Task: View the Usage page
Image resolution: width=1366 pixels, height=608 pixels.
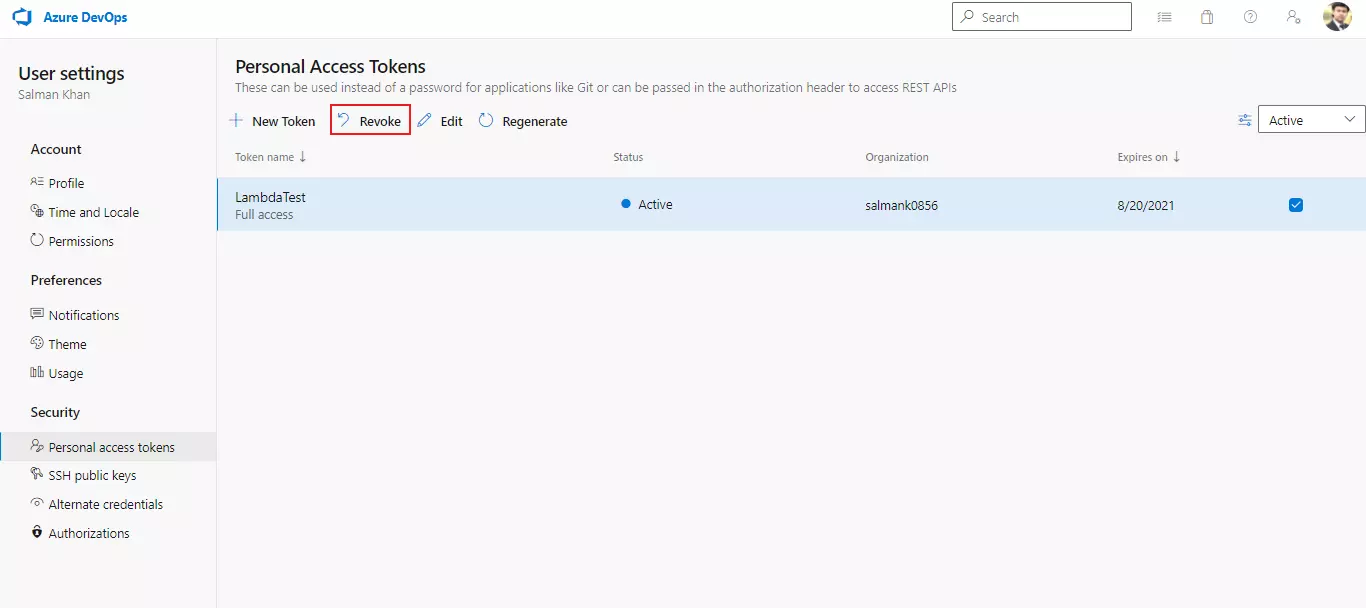Action: (x=65, y=373)
